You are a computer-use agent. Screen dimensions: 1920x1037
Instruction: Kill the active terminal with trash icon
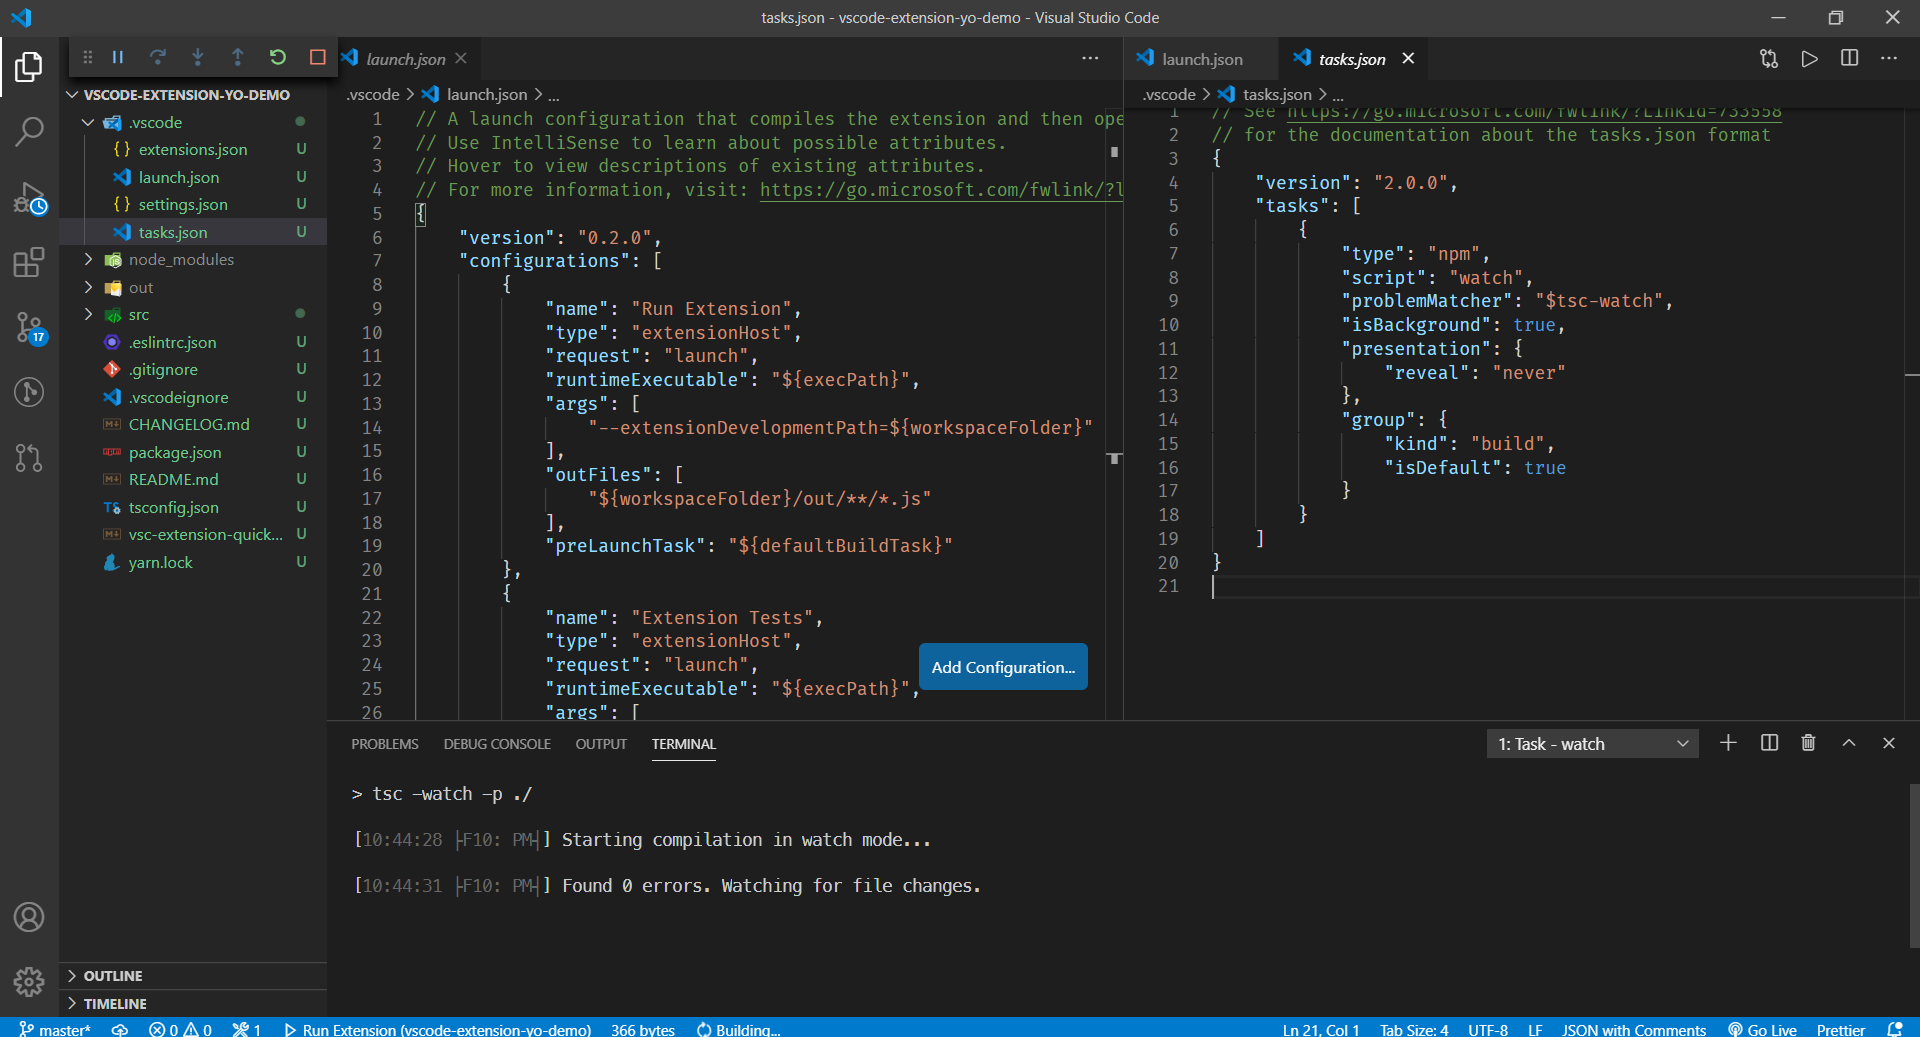click(1808, 743)
